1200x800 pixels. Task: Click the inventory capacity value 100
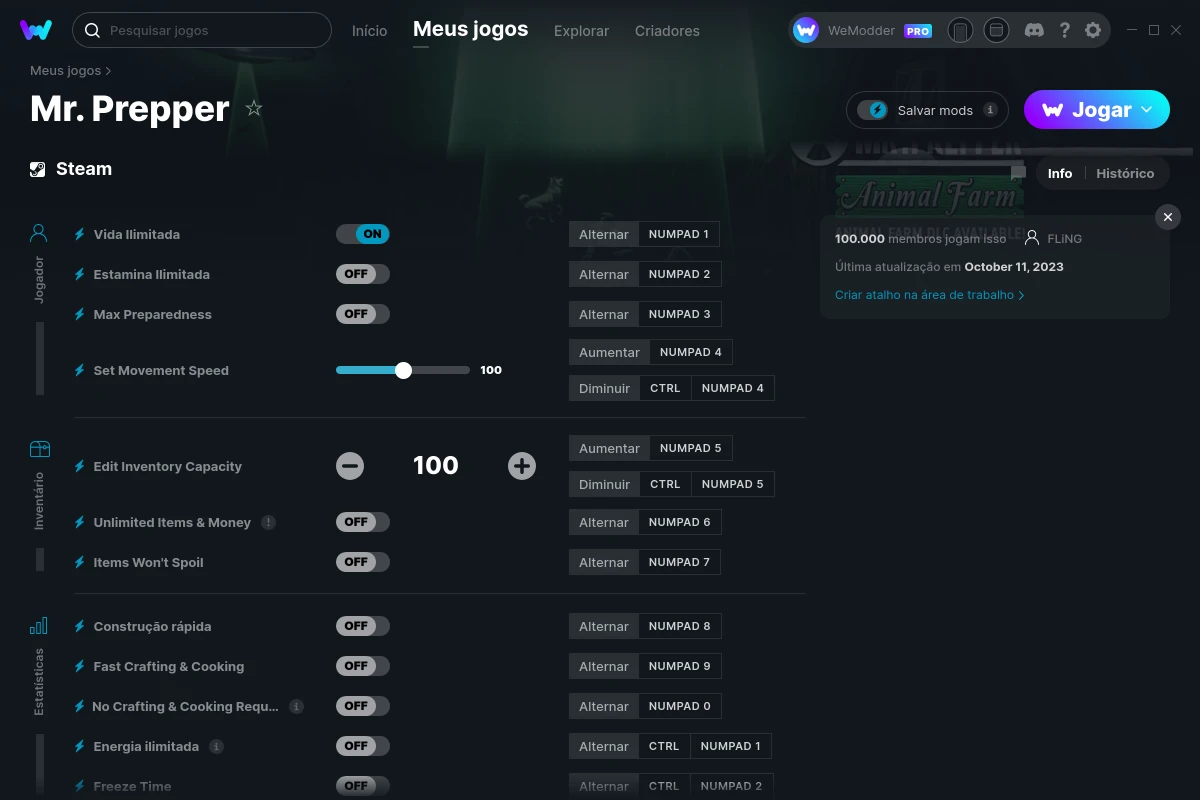point(436,465)
